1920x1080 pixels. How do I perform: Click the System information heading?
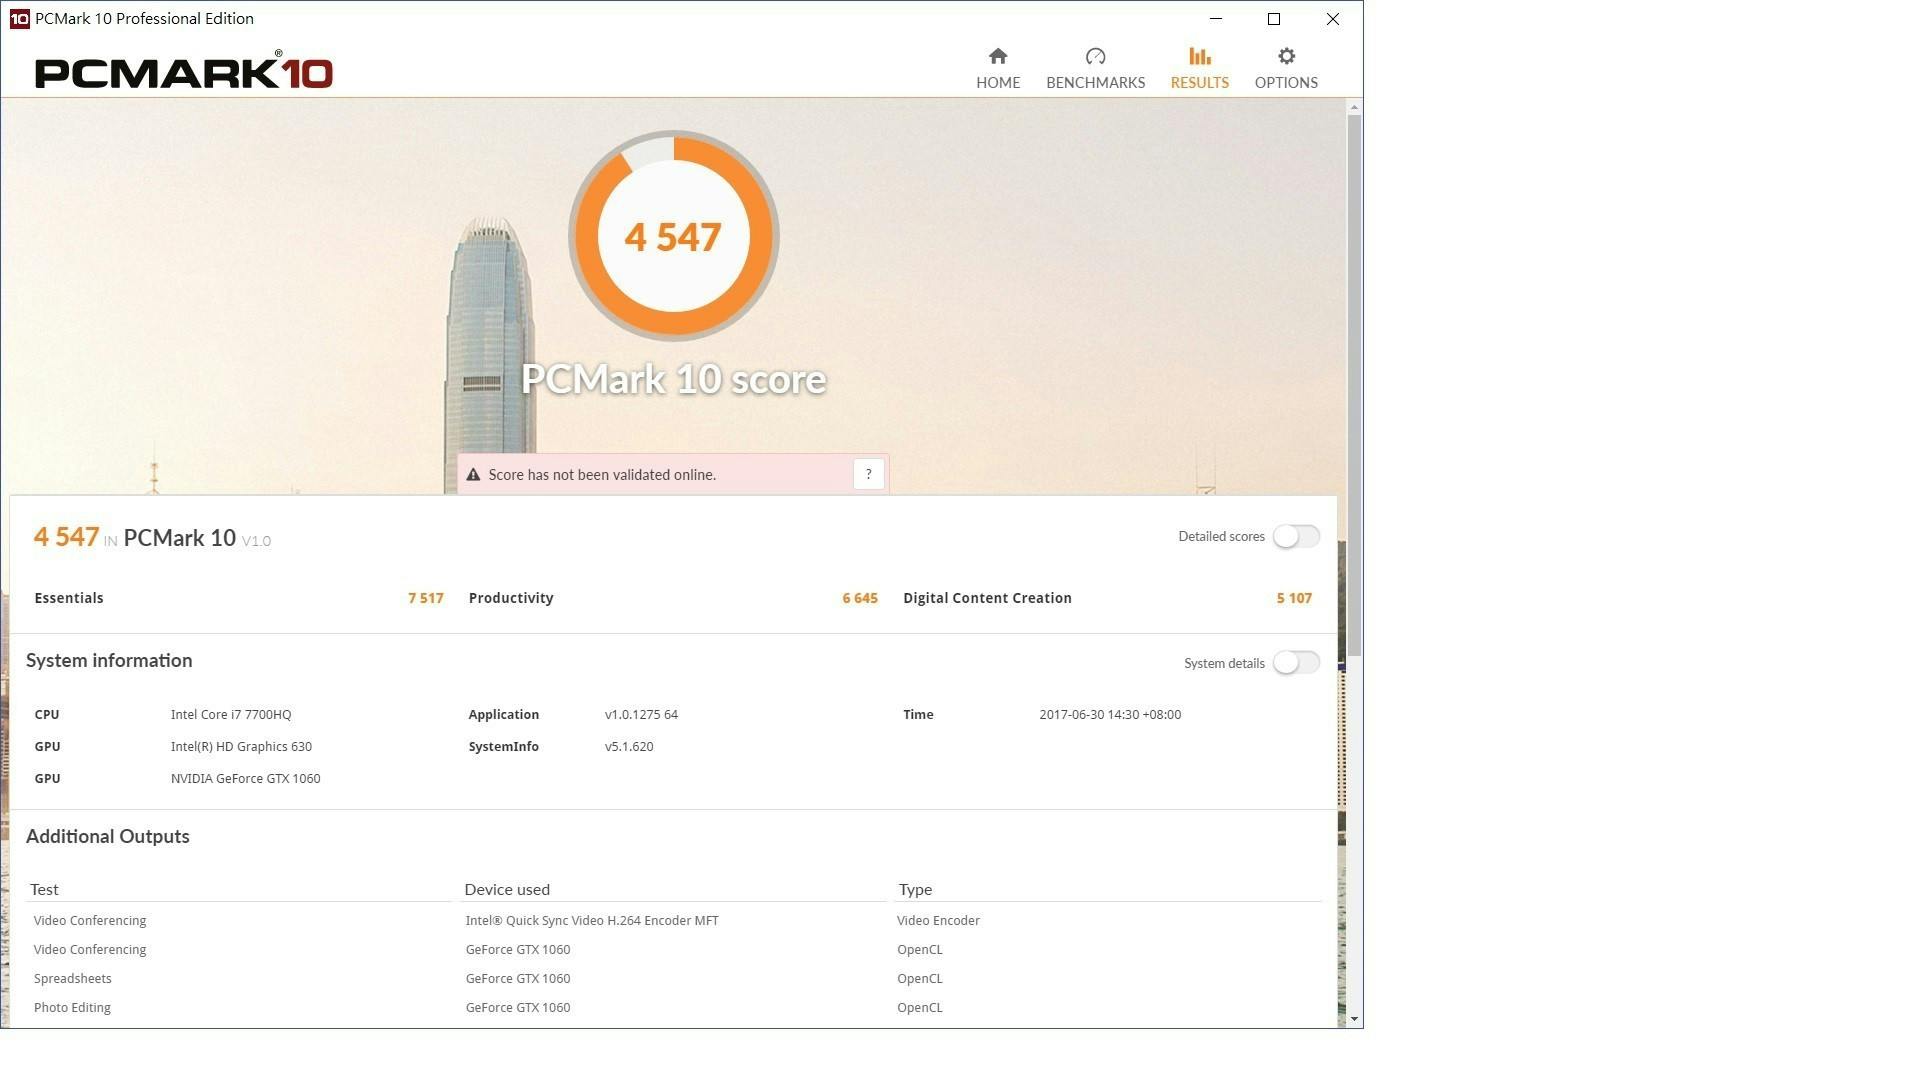109,661
